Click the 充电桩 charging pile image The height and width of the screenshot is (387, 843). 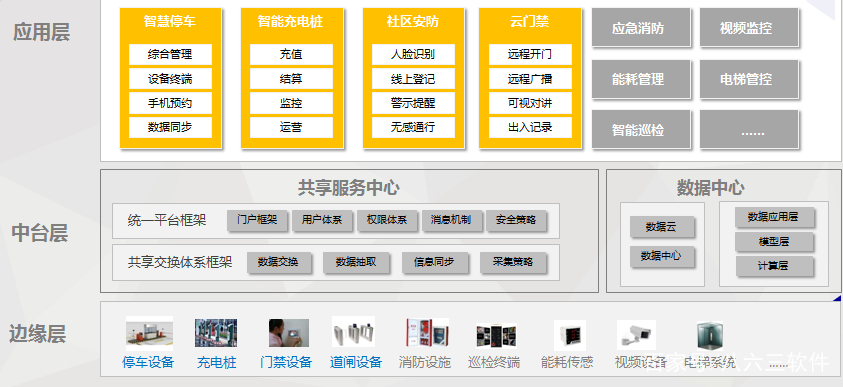click(216, 333)
